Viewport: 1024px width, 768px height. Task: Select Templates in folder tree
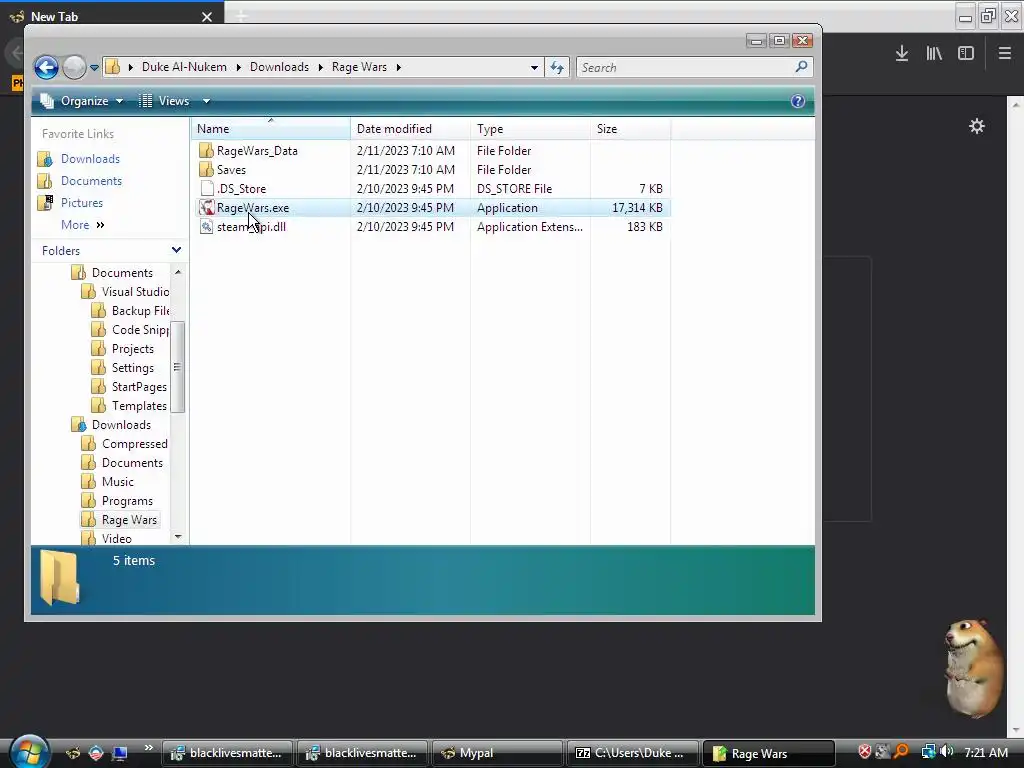(139, 406)
